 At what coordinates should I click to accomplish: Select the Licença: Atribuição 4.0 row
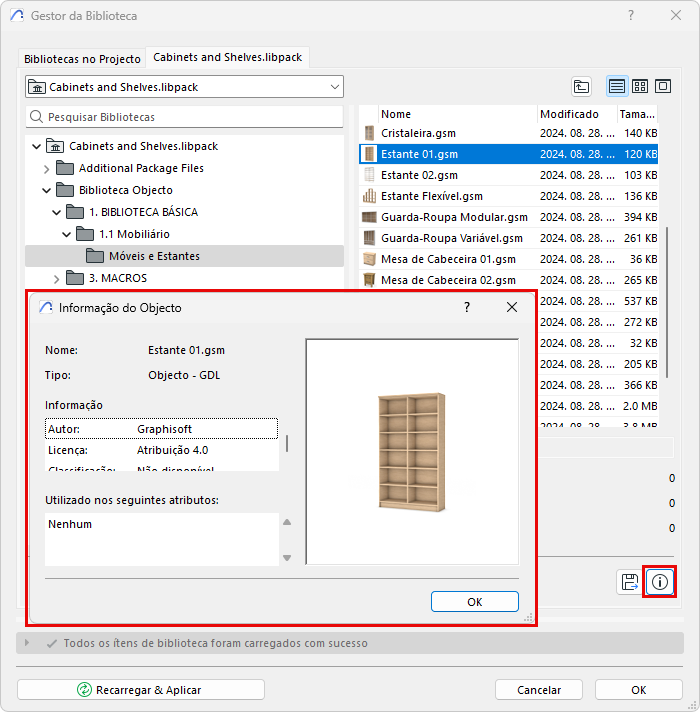pos(161,450)
